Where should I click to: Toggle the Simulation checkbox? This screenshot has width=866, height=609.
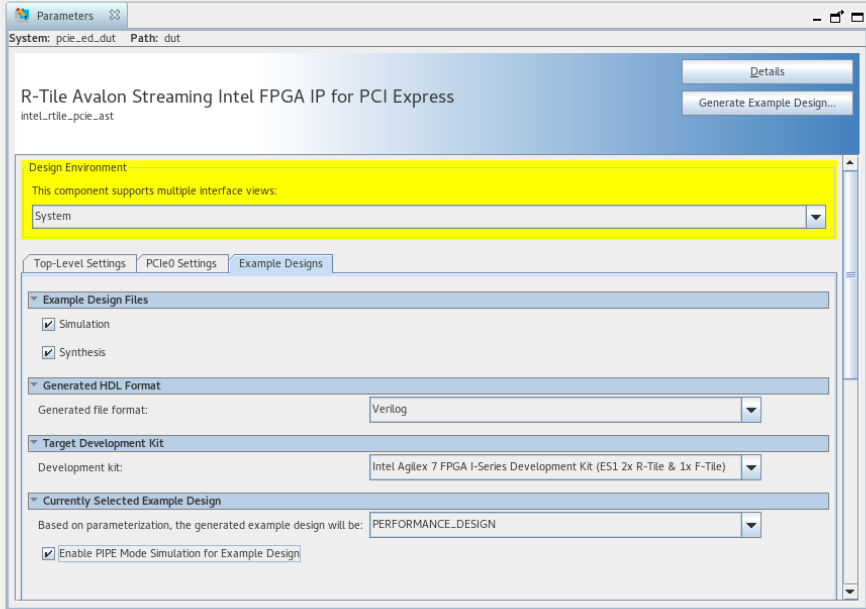(48, 324)
